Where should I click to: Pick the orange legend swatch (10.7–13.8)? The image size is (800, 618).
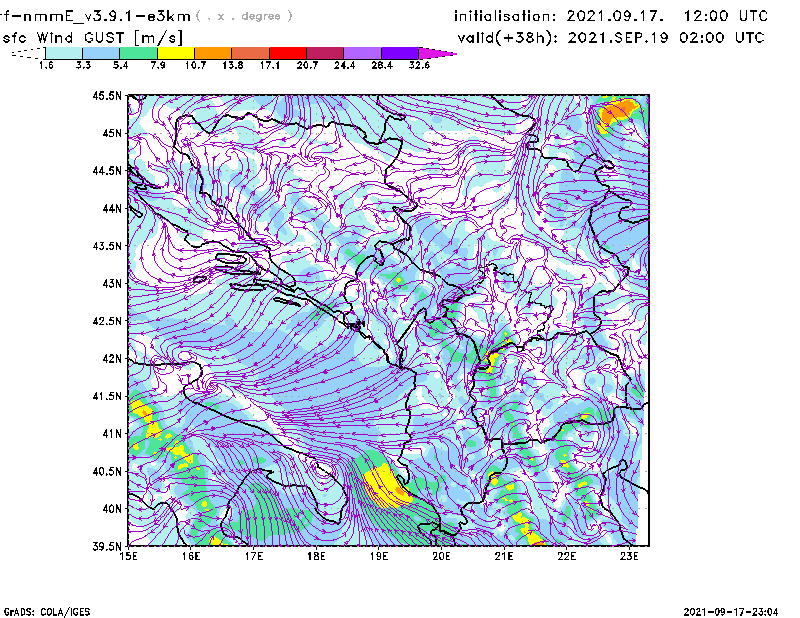pyautogui.click(x=213, y=53)
